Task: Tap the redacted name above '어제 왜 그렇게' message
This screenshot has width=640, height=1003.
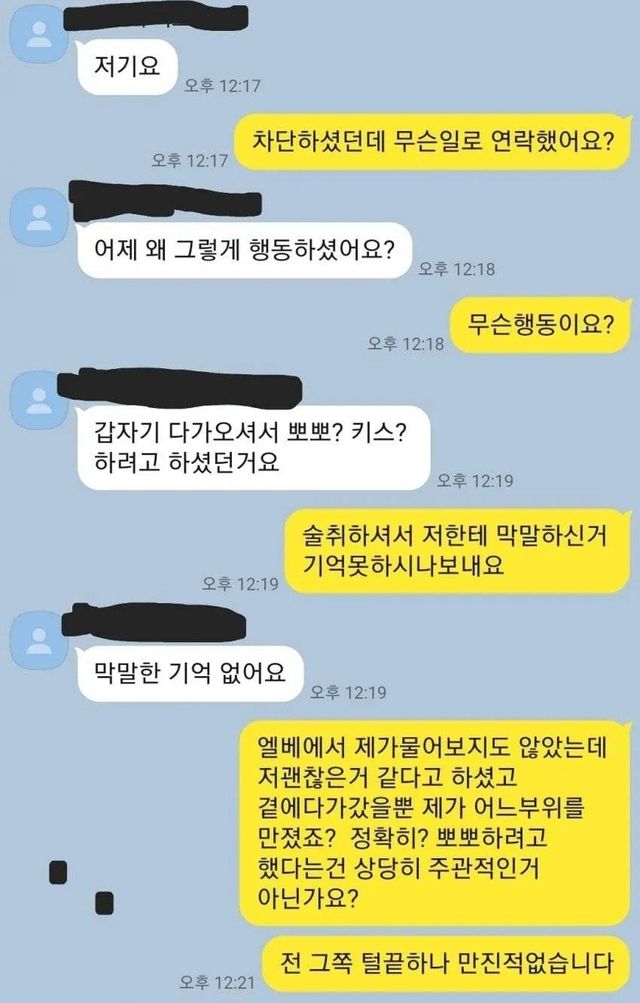Action: pos(166,200)
